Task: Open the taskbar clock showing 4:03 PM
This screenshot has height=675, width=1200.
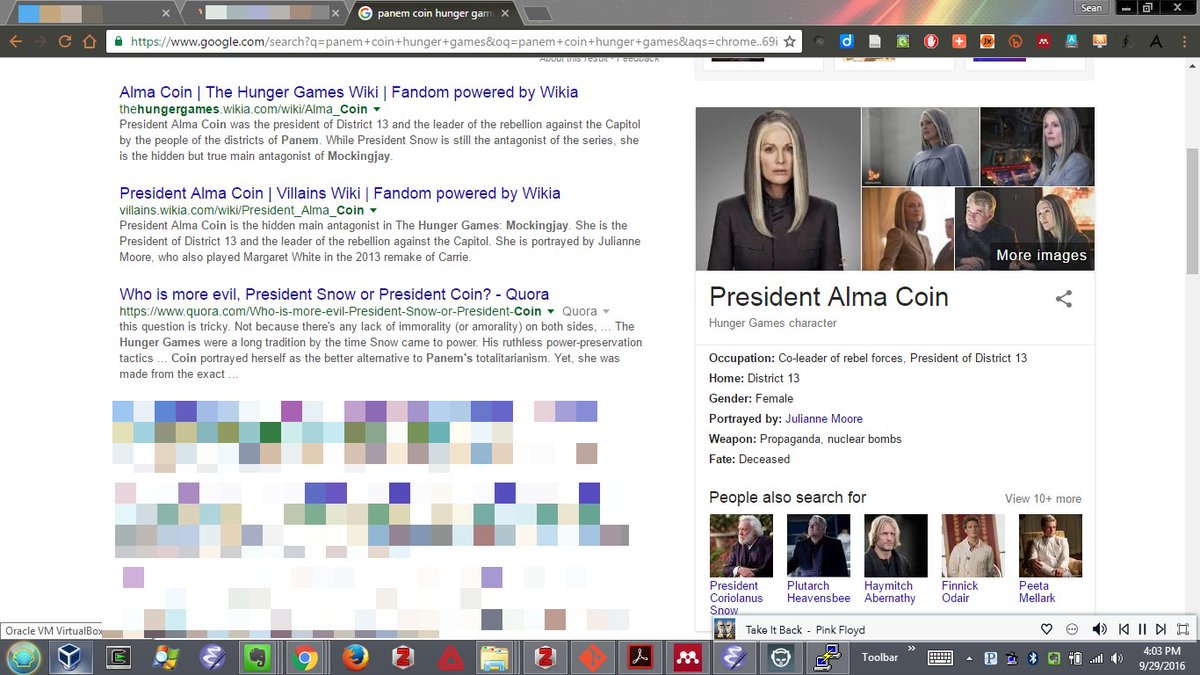Action: coord(1164,657)
